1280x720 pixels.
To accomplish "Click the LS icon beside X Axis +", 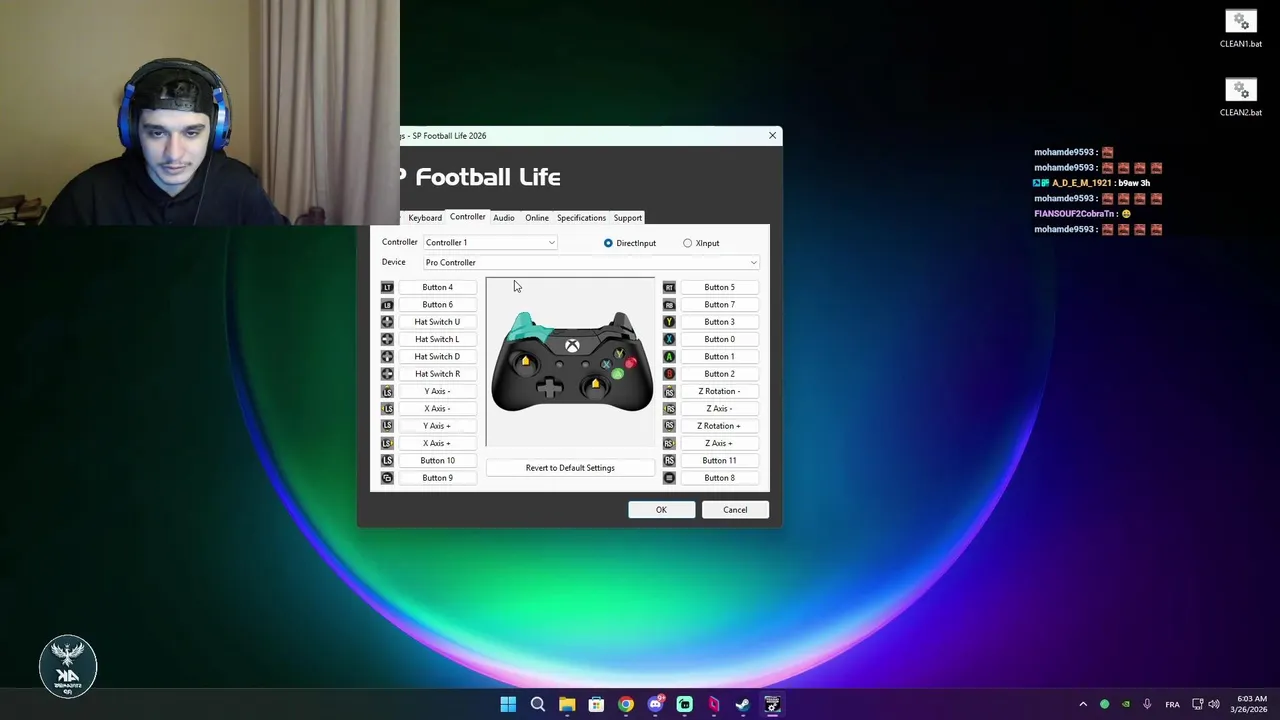I will pyautogui.click(x=387, y=443).
